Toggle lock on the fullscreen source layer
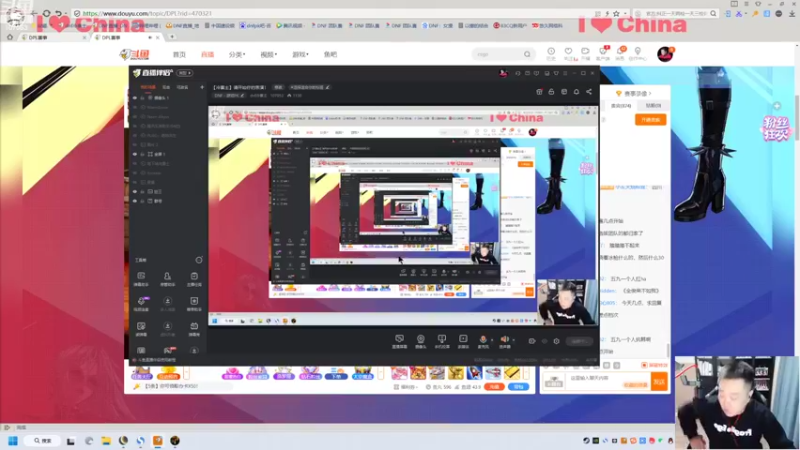Image resolution: width=800 pixels, height=450 pixels. click(x=142, y=154)
